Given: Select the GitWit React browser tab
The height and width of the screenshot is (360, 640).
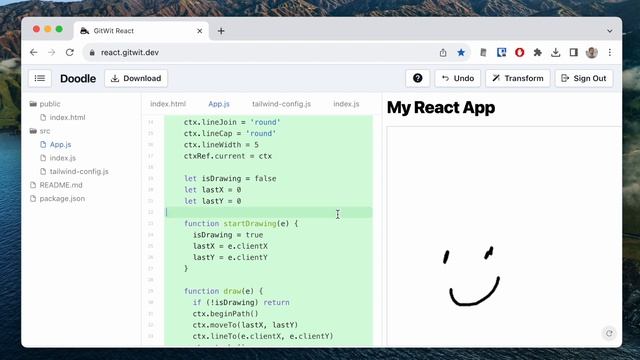Looking at the screenshot, I should pyautogui.click(x=141, y=31).
